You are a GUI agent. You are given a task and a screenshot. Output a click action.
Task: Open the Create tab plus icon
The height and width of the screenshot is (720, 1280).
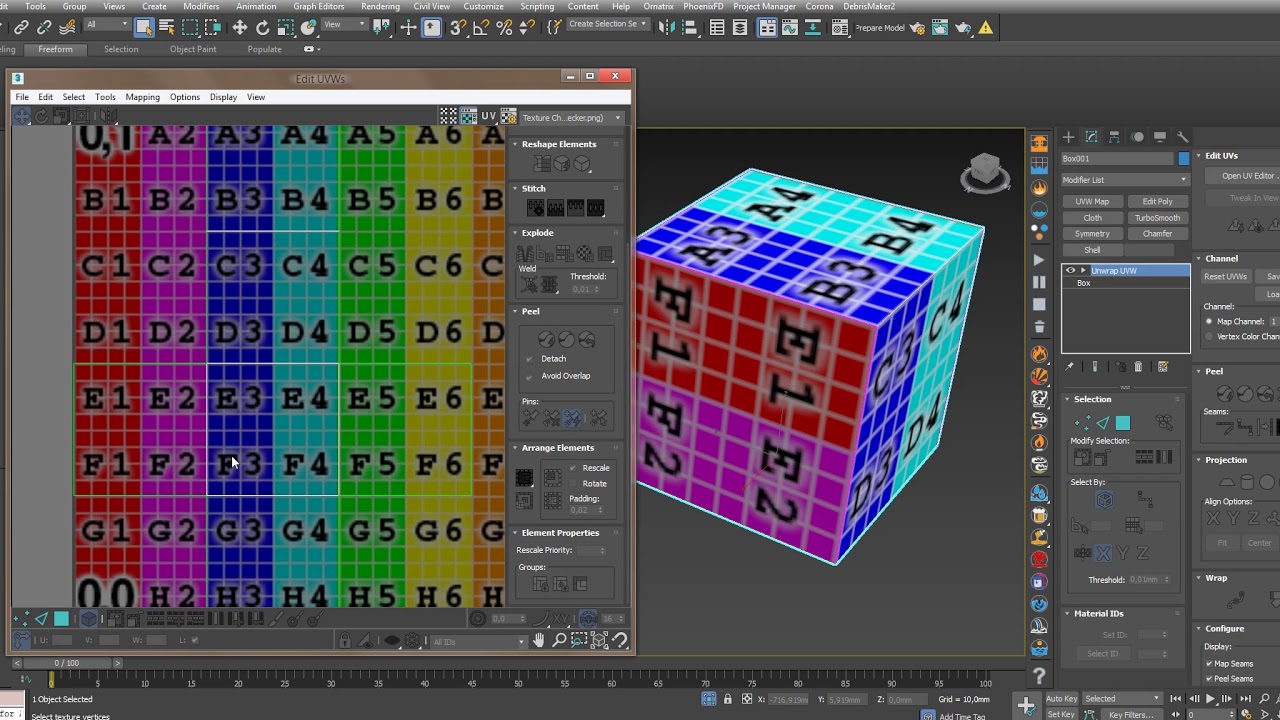1068,137
